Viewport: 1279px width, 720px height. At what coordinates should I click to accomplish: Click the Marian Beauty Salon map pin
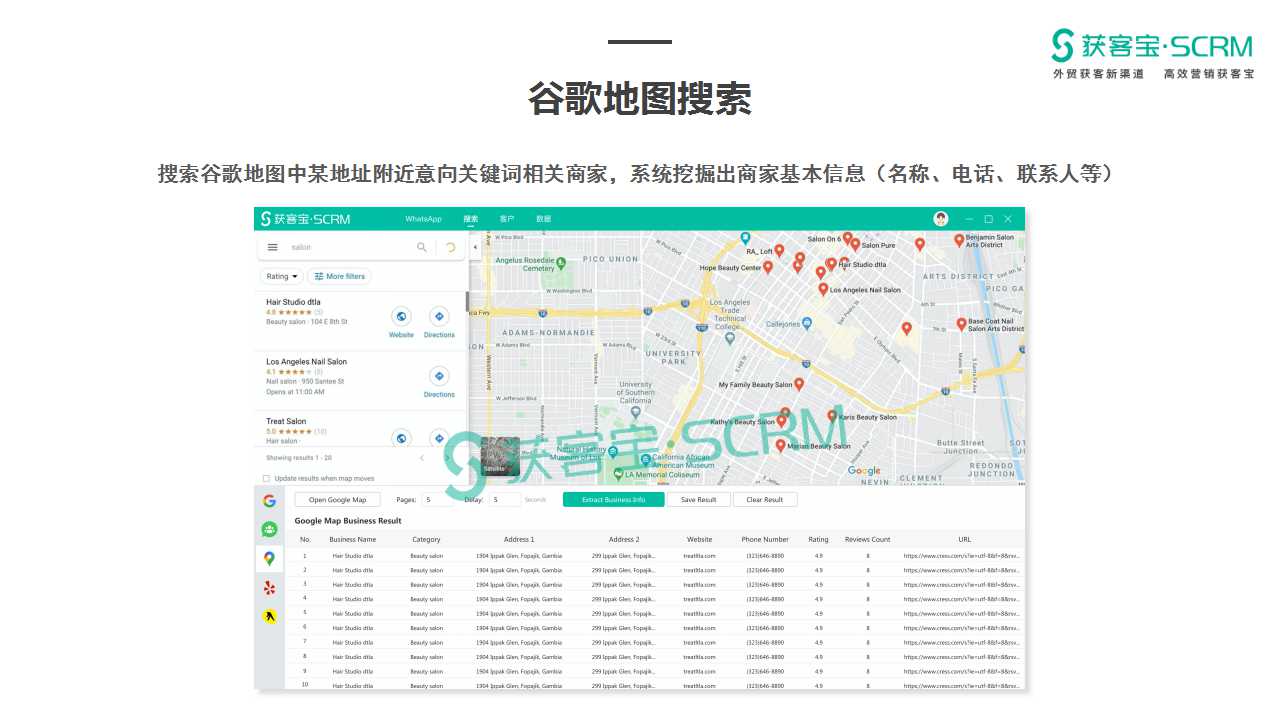(780, 445)
